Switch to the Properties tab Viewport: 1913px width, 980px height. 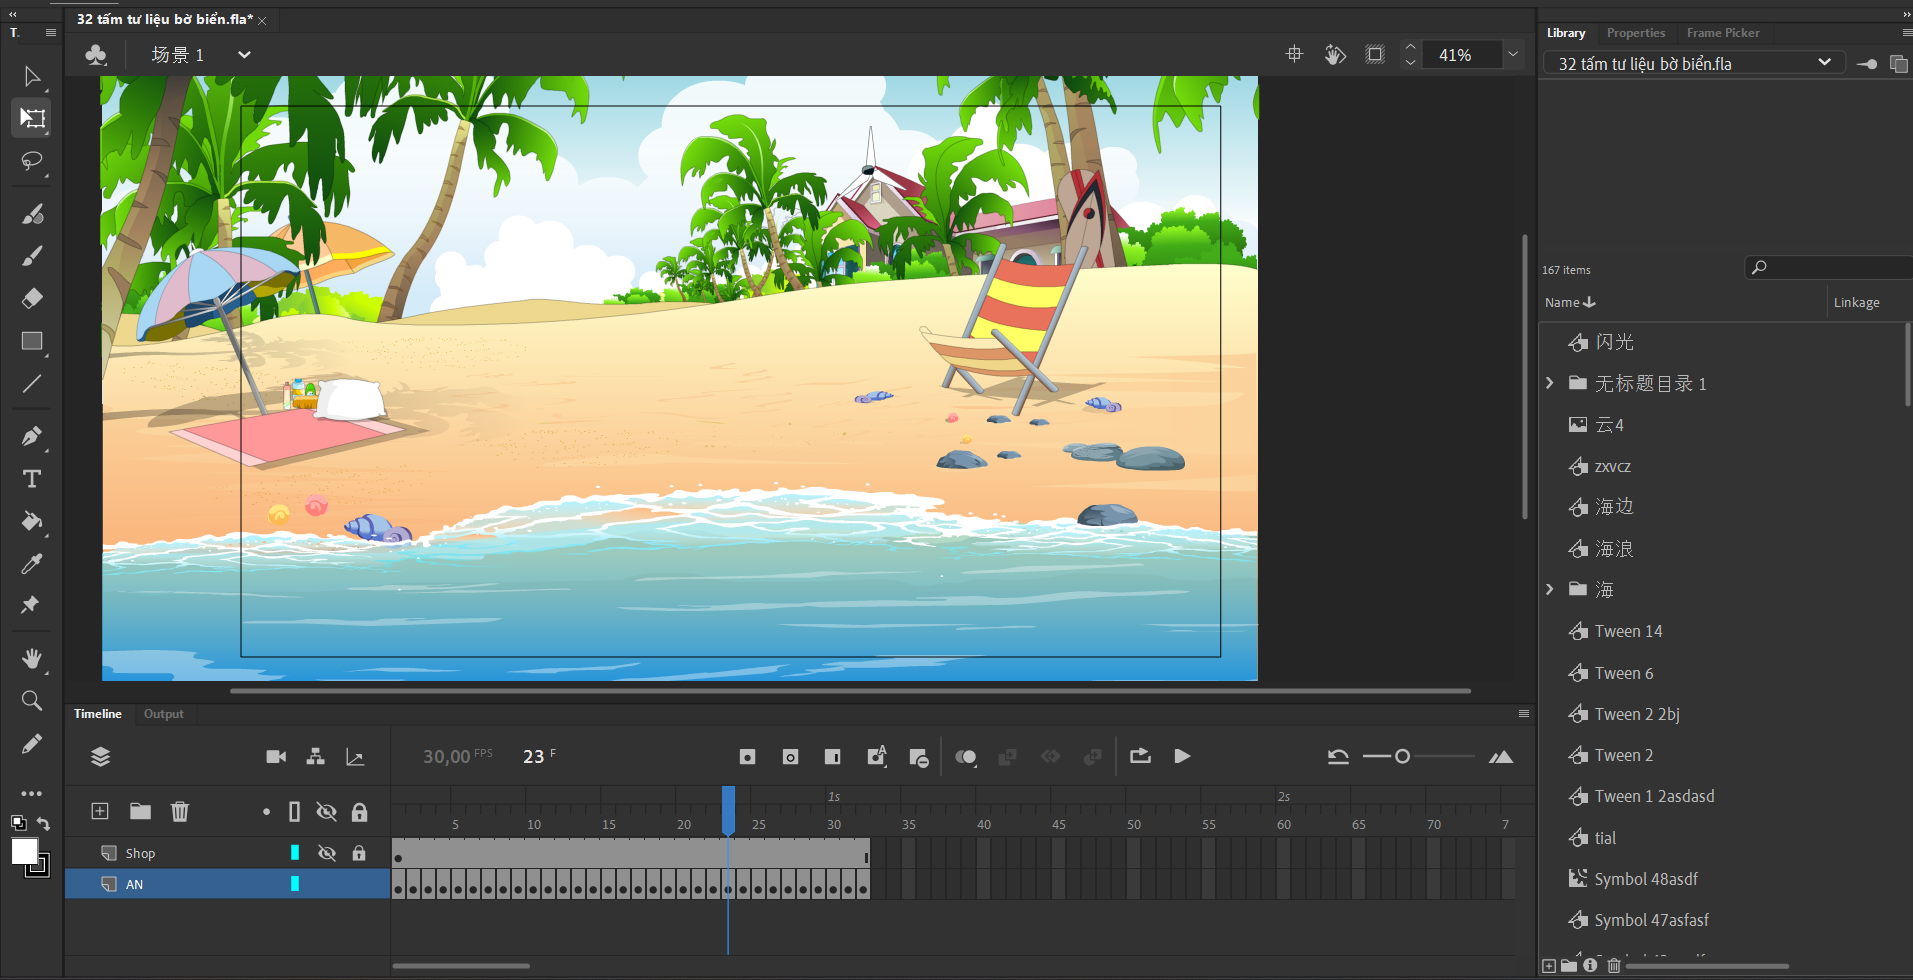tap(1635, 33)
